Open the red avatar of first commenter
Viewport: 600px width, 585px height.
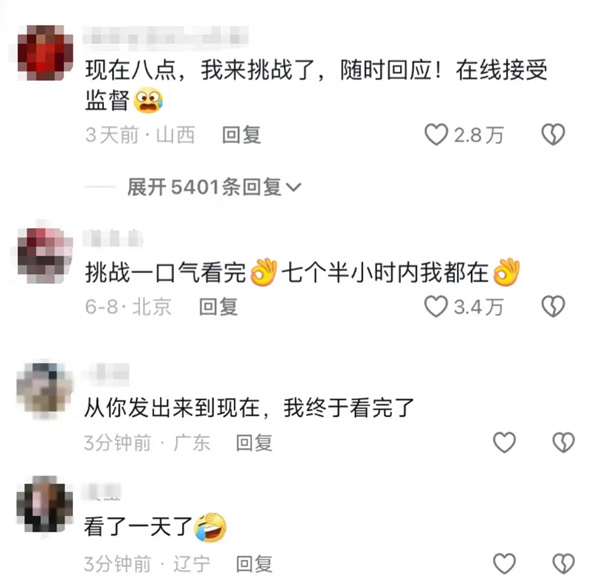pyautogui.click(x=45, y=53)
